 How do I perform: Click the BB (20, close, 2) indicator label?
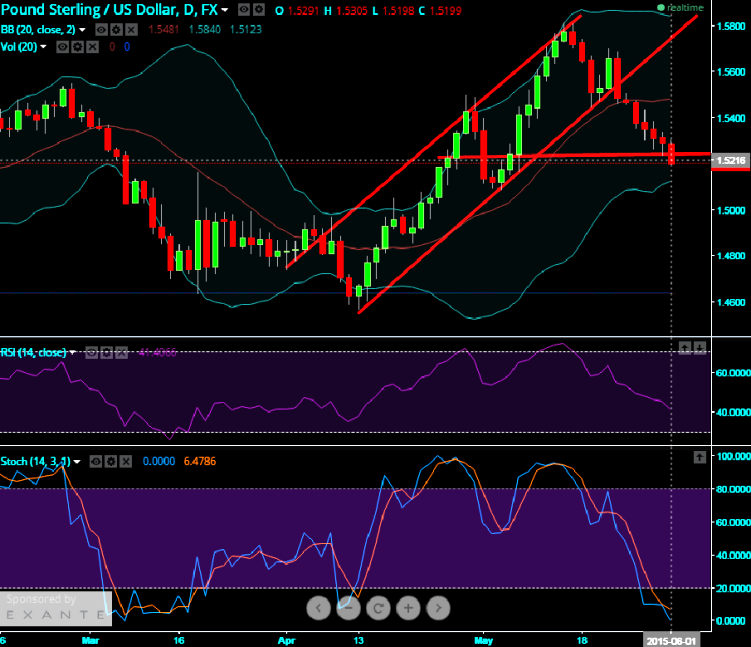pyautogui.click(x=38, y=30)
